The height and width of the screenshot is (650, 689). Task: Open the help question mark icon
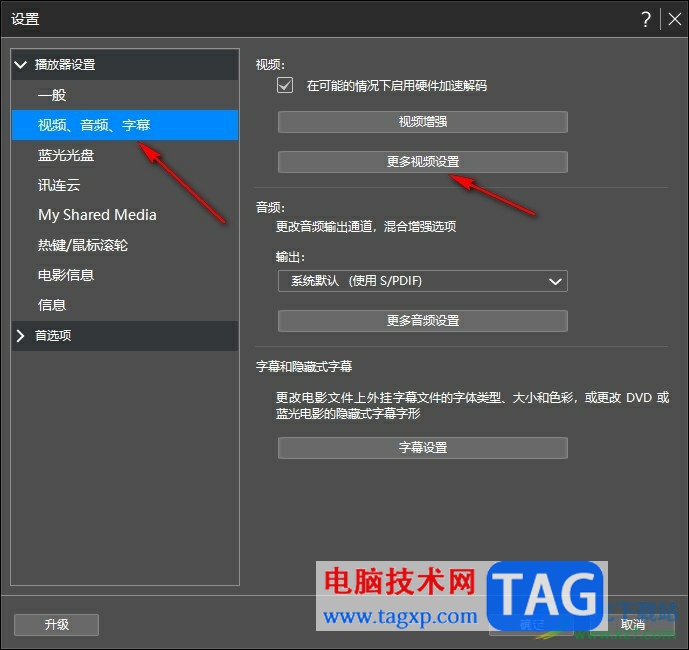pos(645,19)
